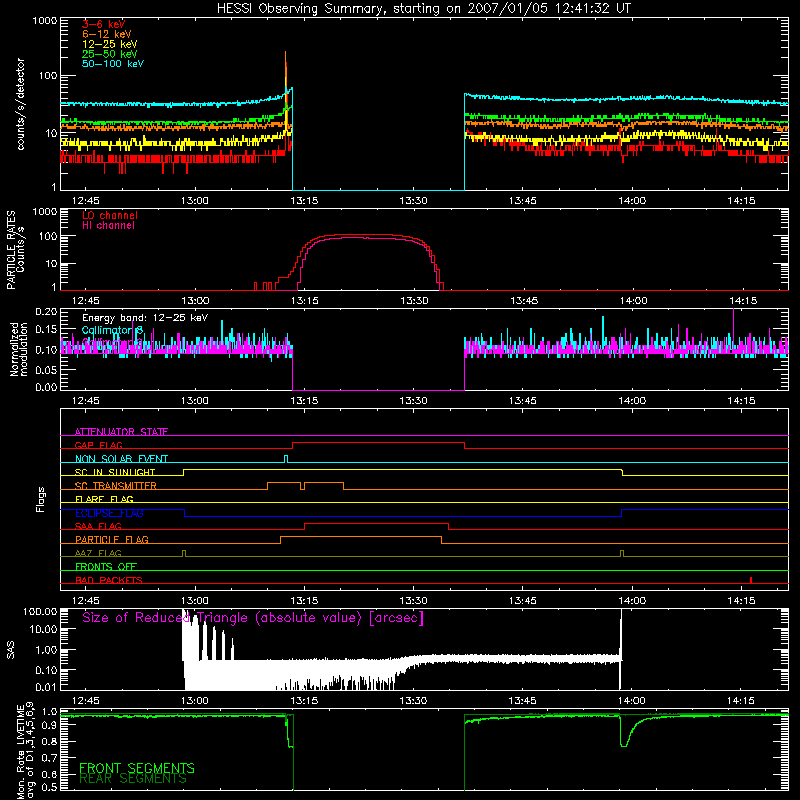
Task: Select the orange '6-12 keV' legend entry
Action: click(106, 34)
